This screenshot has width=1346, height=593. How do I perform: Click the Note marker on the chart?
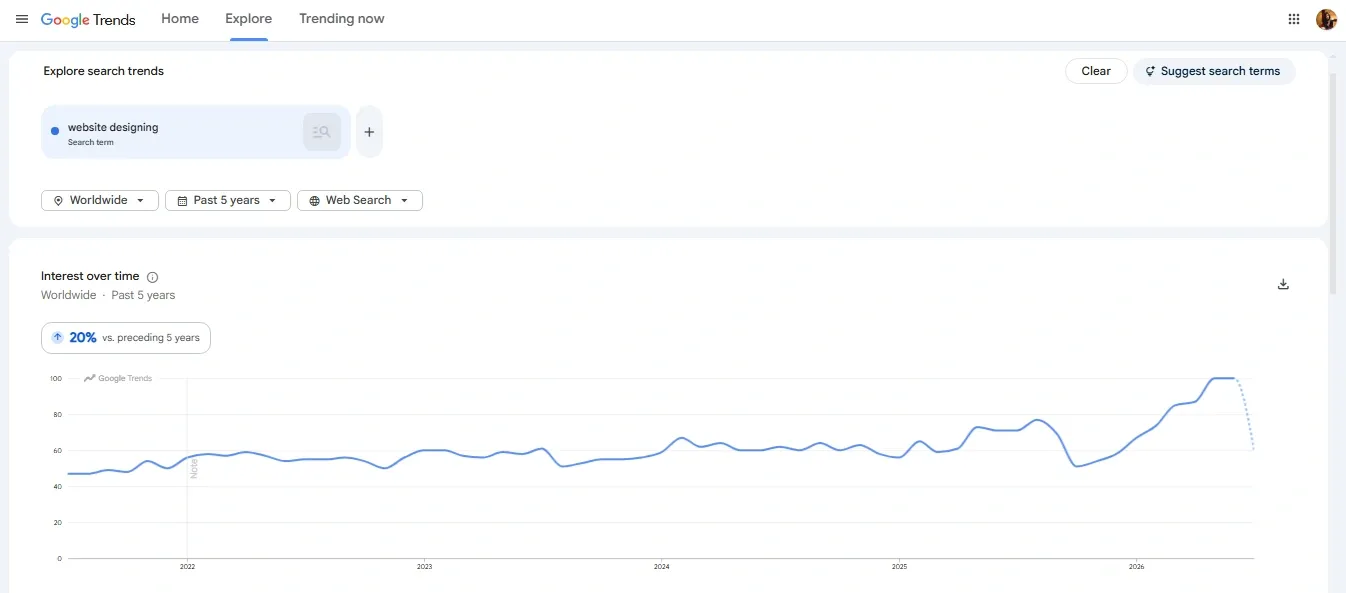(194, 468)
